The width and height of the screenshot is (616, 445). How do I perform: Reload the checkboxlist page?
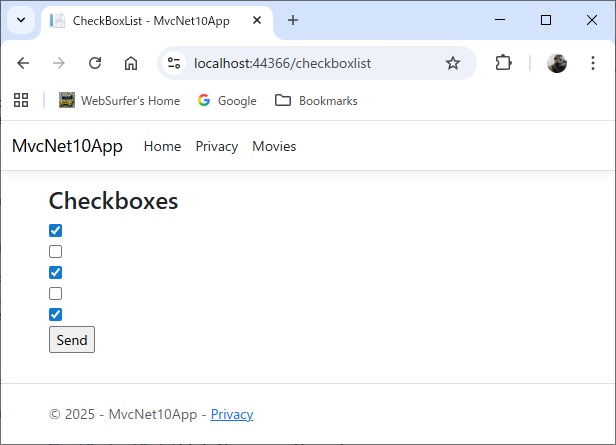[x=95, y=63]
